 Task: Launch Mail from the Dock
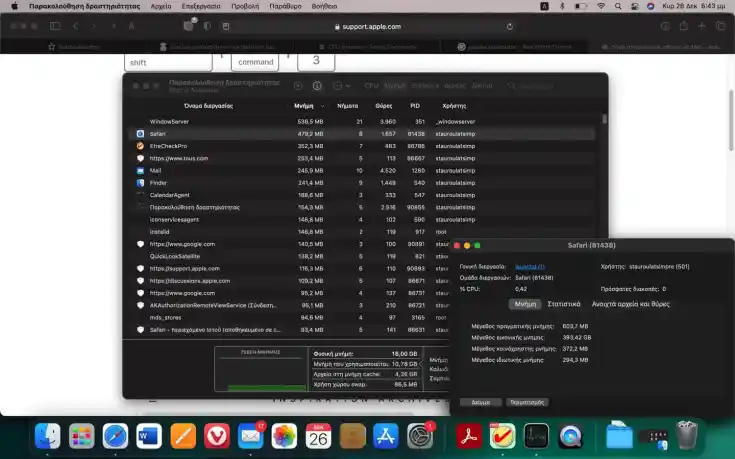click(x=250, y=436)
